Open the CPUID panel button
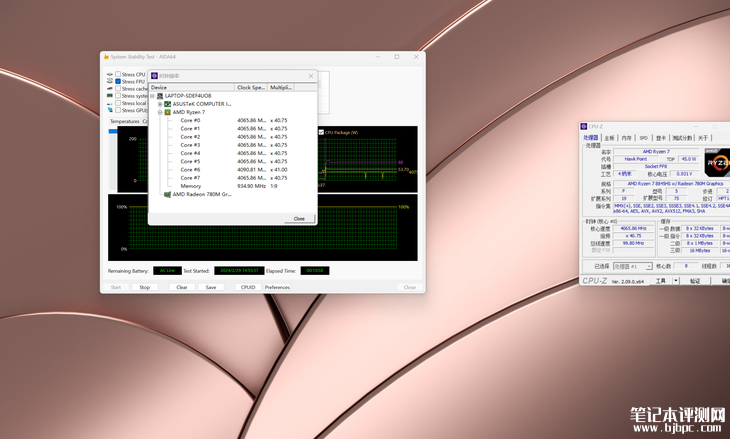This screenshot has width=730, height=439. click(248, 287)
